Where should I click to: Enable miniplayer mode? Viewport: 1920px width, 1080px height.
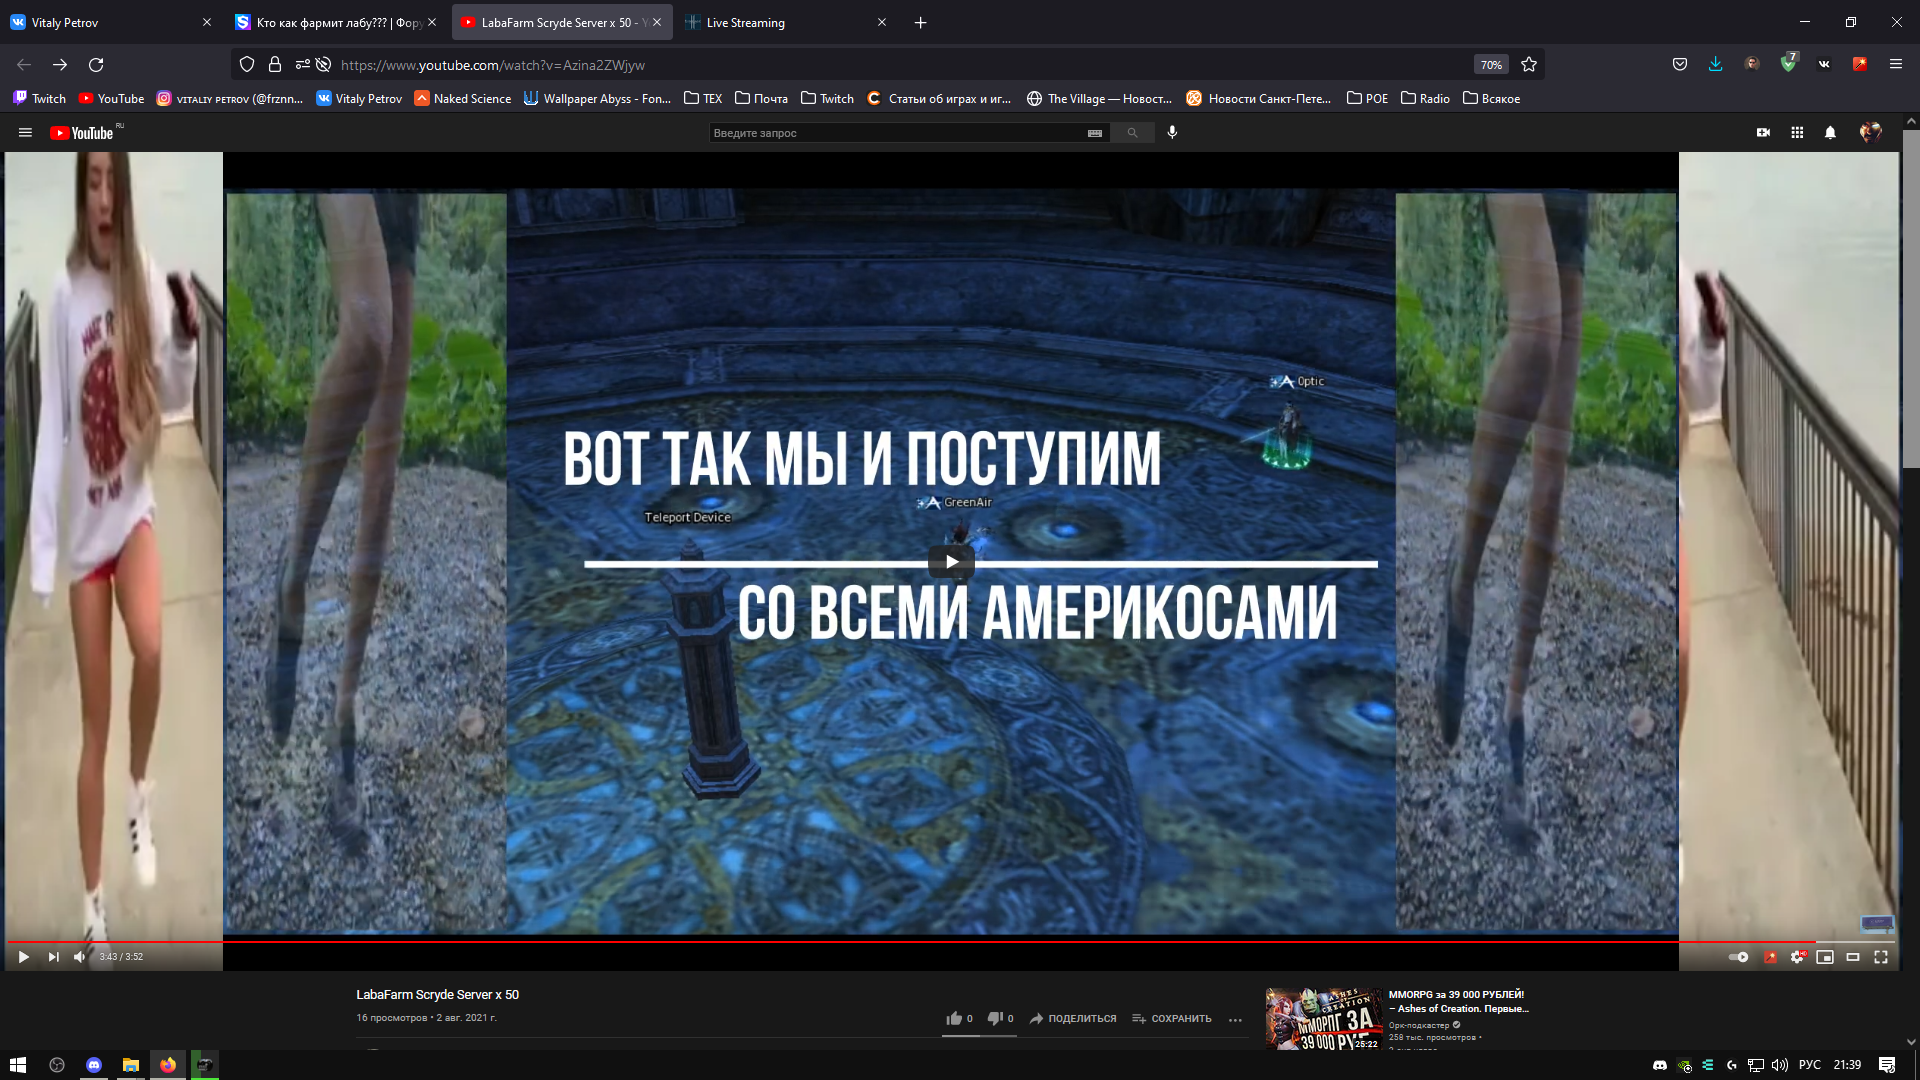[x=1825, y=957]
